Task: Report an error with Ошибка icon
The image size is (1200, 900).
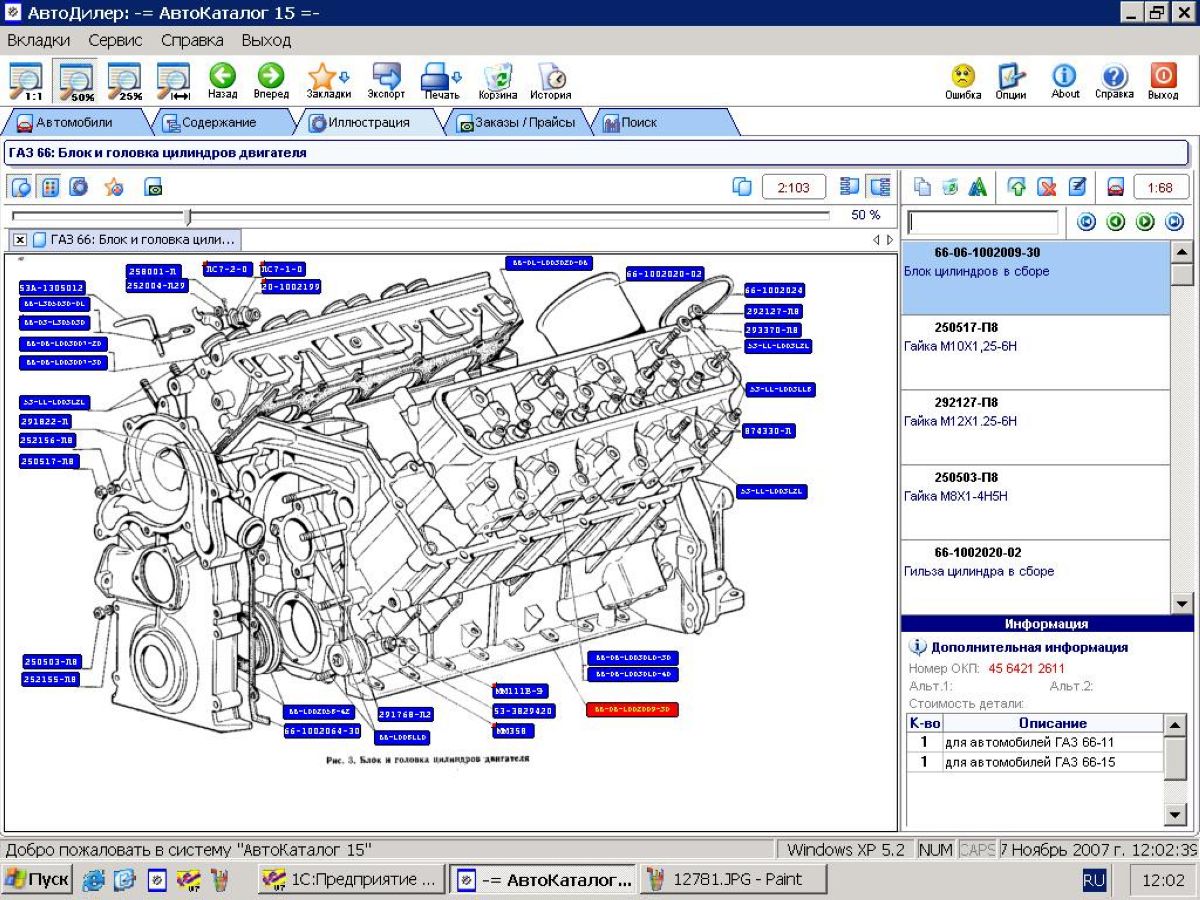Action: [x=963, y=82]
